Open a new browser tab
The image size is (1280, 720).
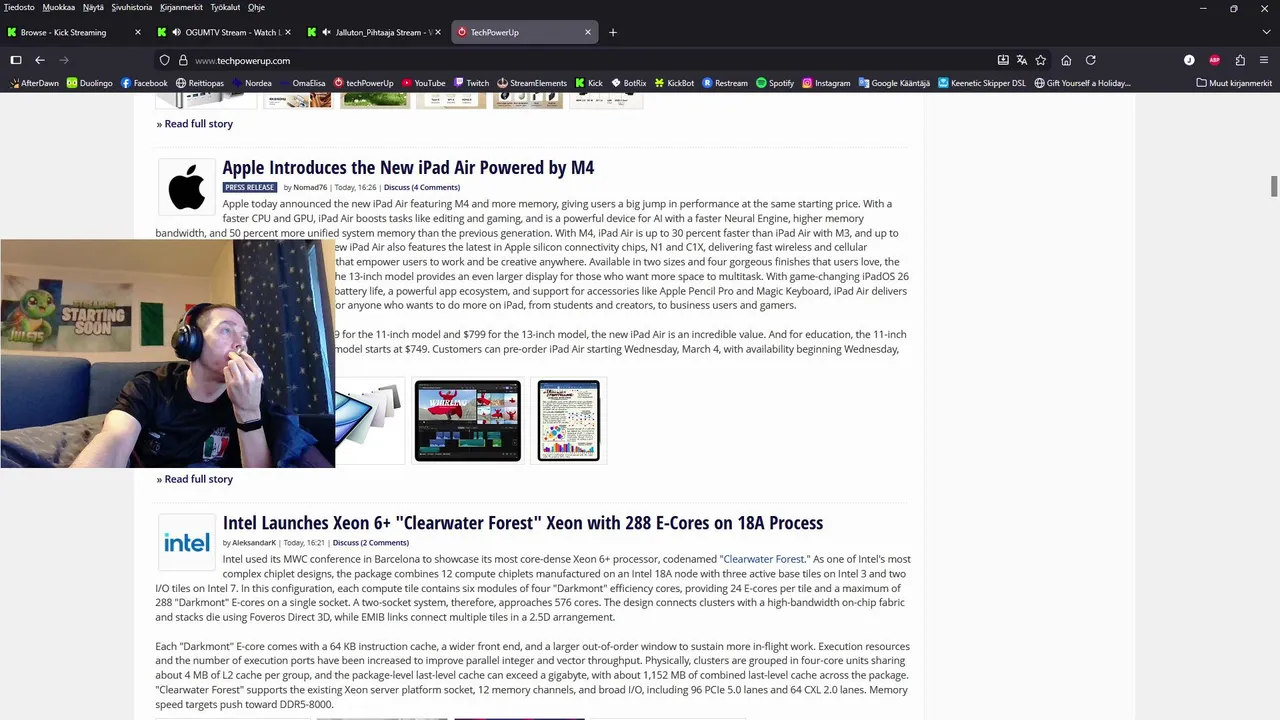(613, 32)
